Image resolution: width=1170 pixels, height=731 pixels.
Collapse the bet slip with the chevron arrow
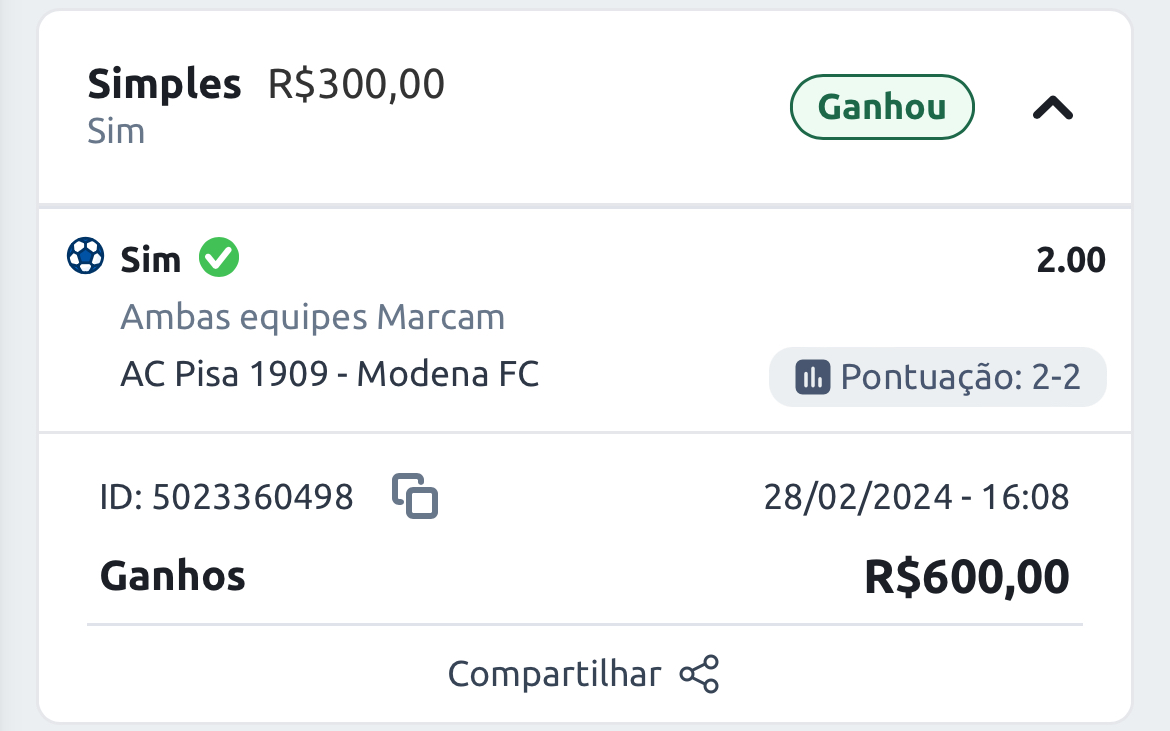[x=1052, y=108]
